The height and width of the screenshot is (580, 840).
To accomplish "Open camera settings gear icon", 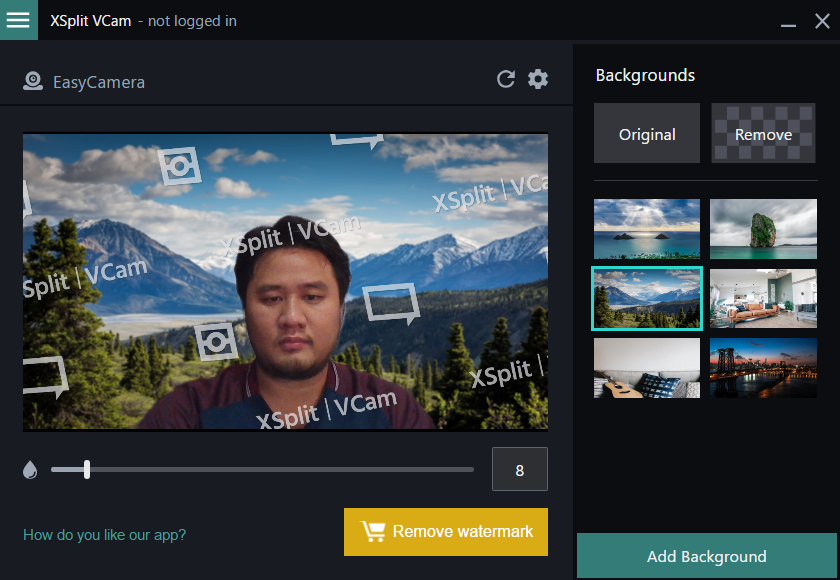I will 538,79.
